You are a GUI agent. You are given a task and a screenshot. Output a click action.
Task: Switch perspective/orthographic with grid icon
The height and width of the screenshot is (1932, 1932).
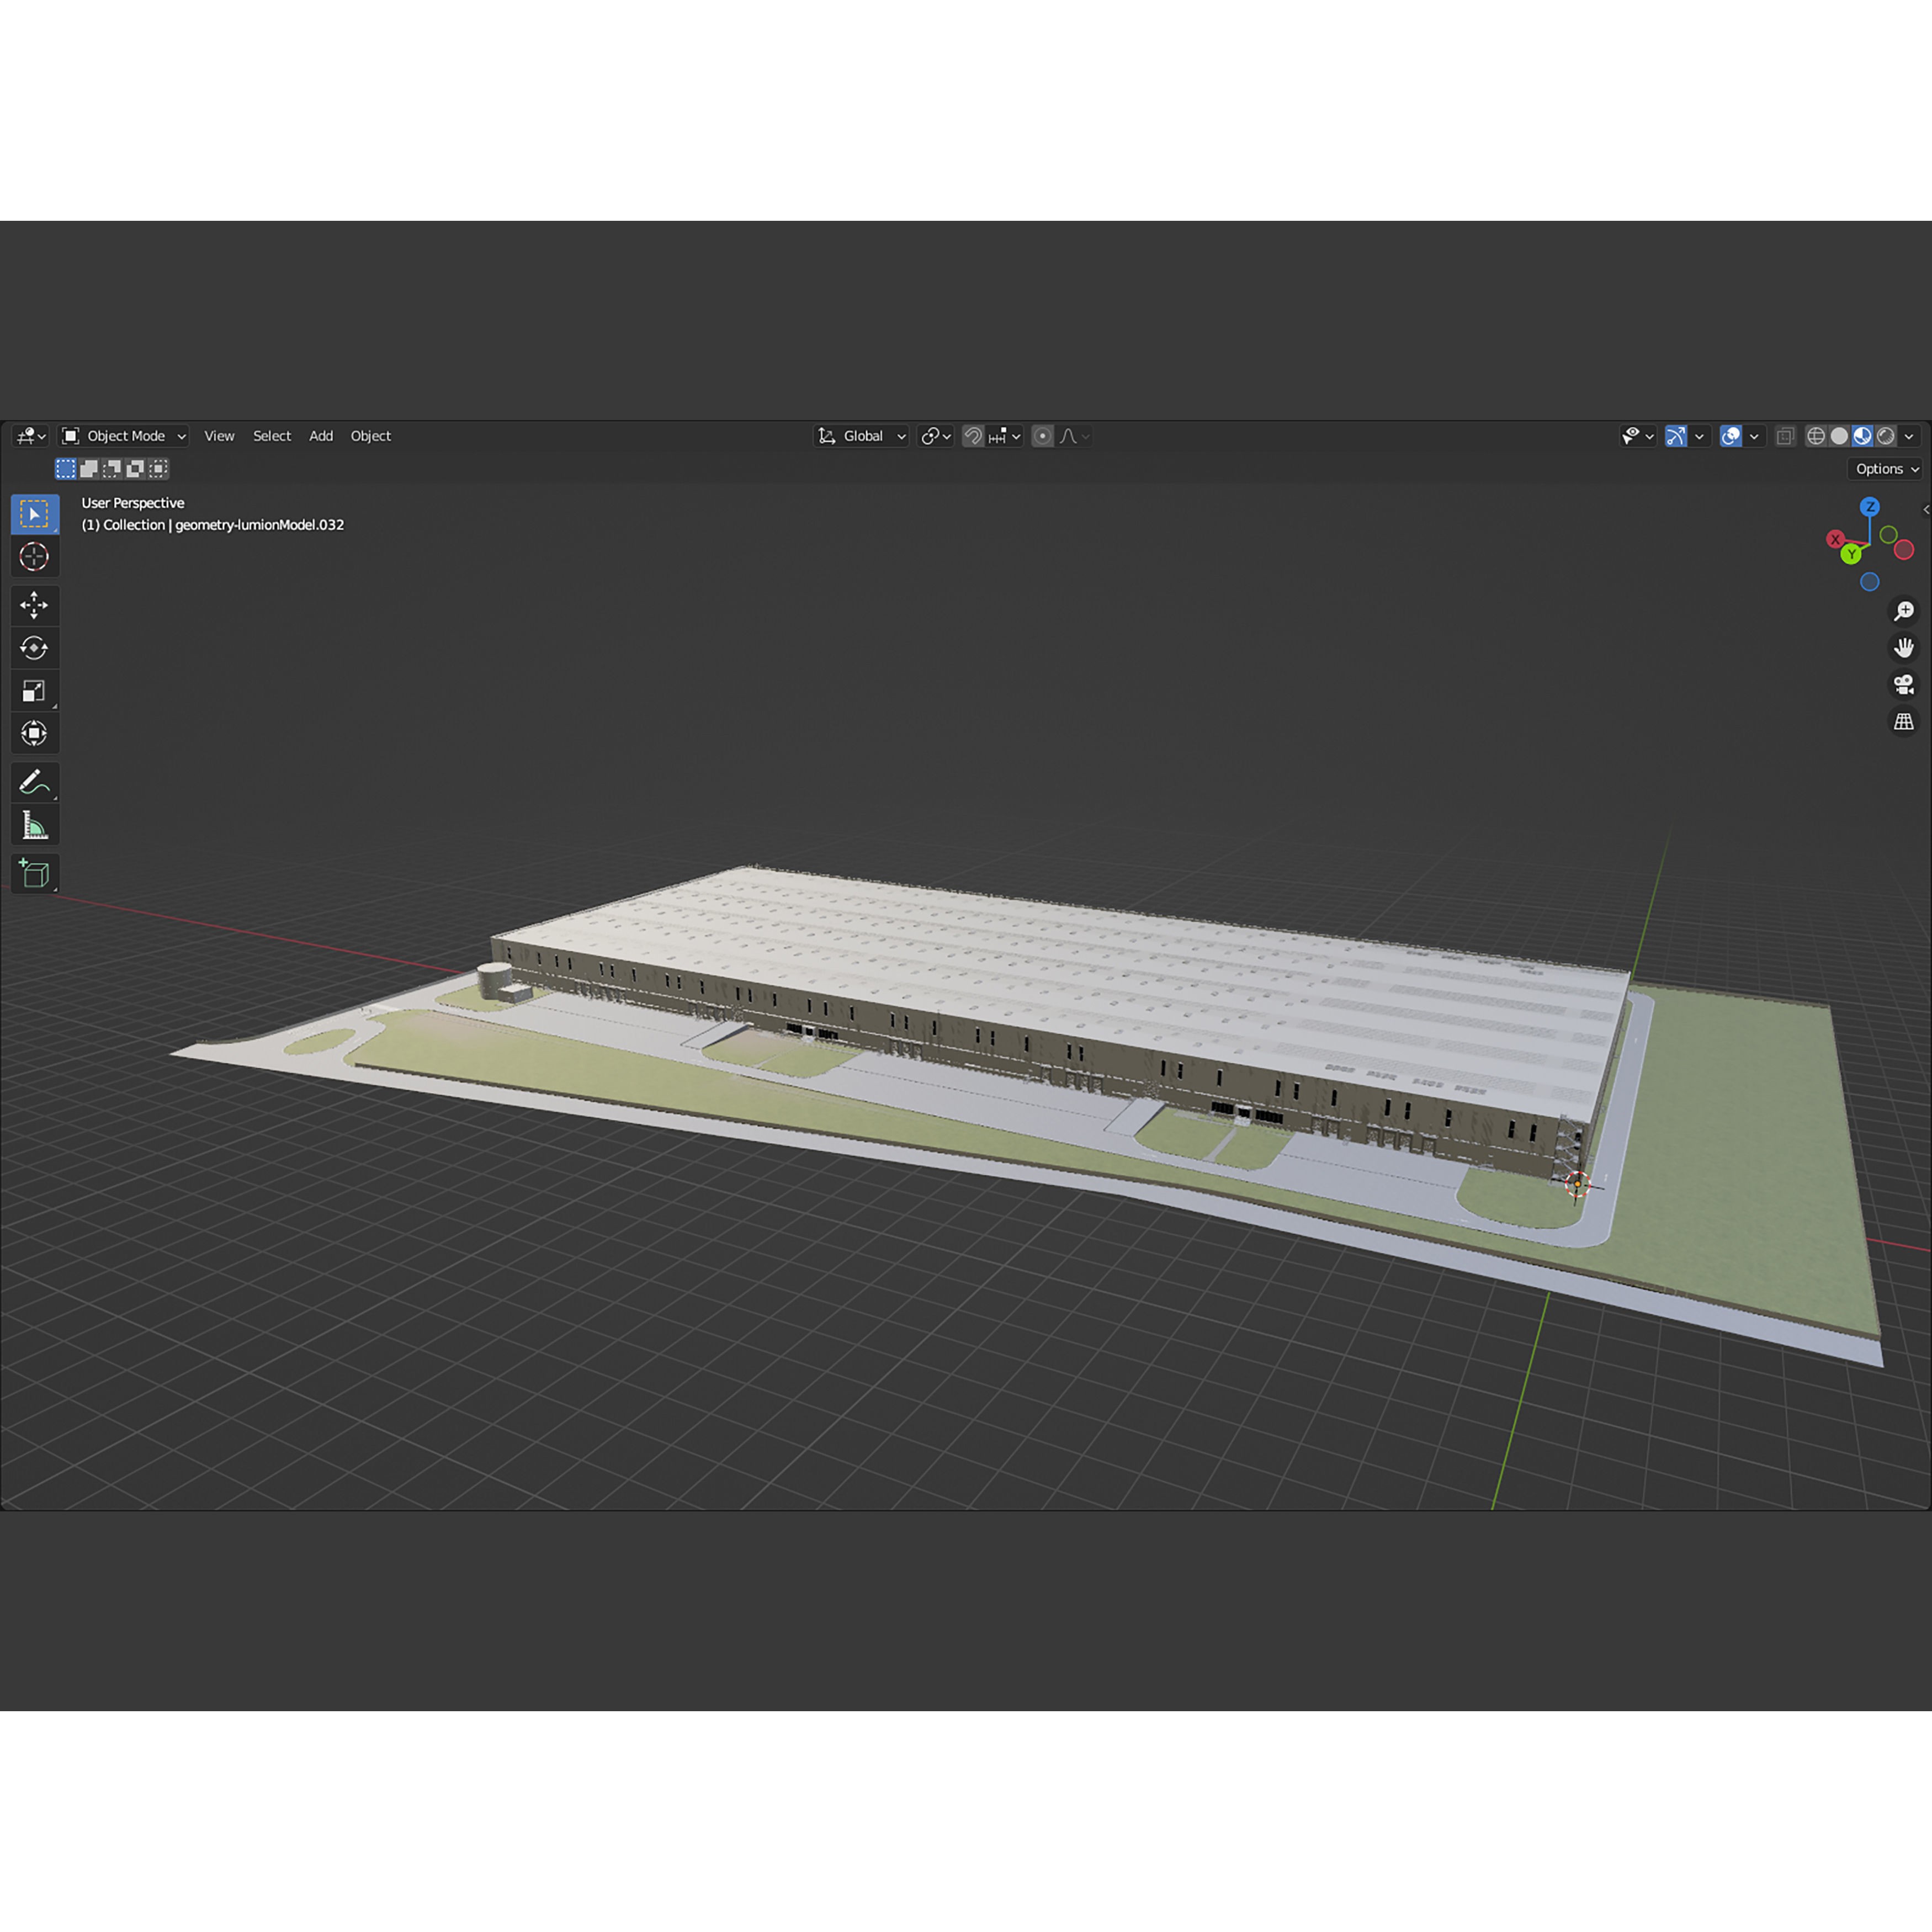click(1904, 722)
